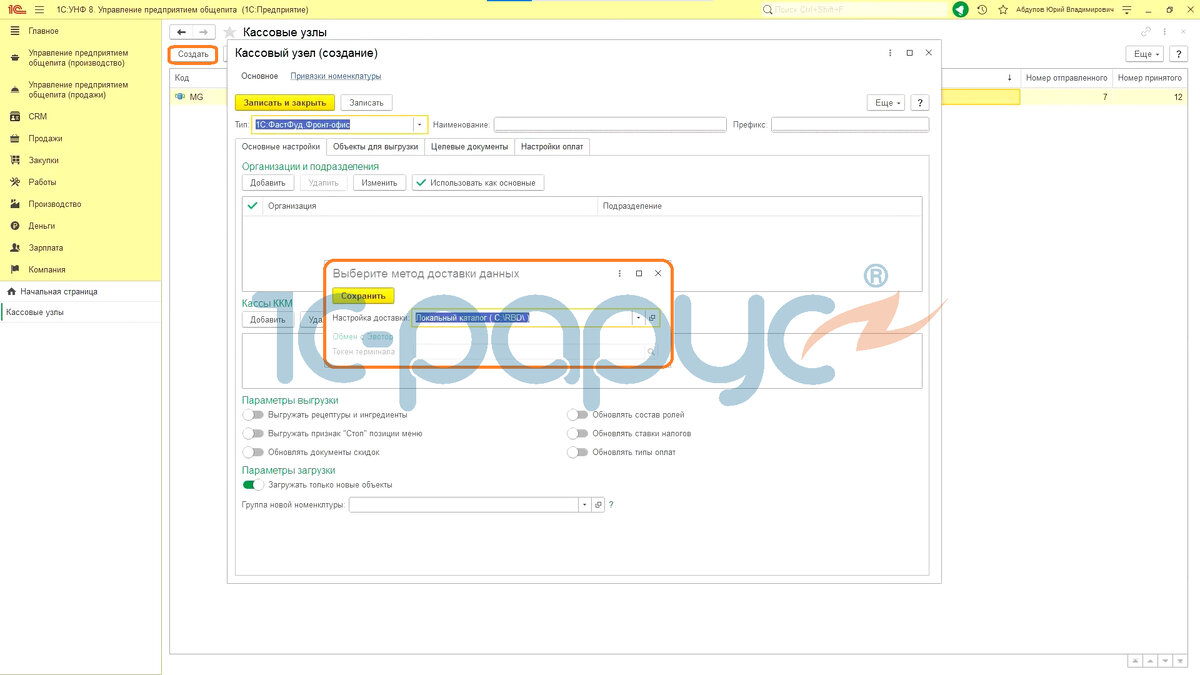This screenshot has height=675, width=1200.
Task: Open Кассовые узлы item in open-windows panel
Action: [x=80, y=312]
